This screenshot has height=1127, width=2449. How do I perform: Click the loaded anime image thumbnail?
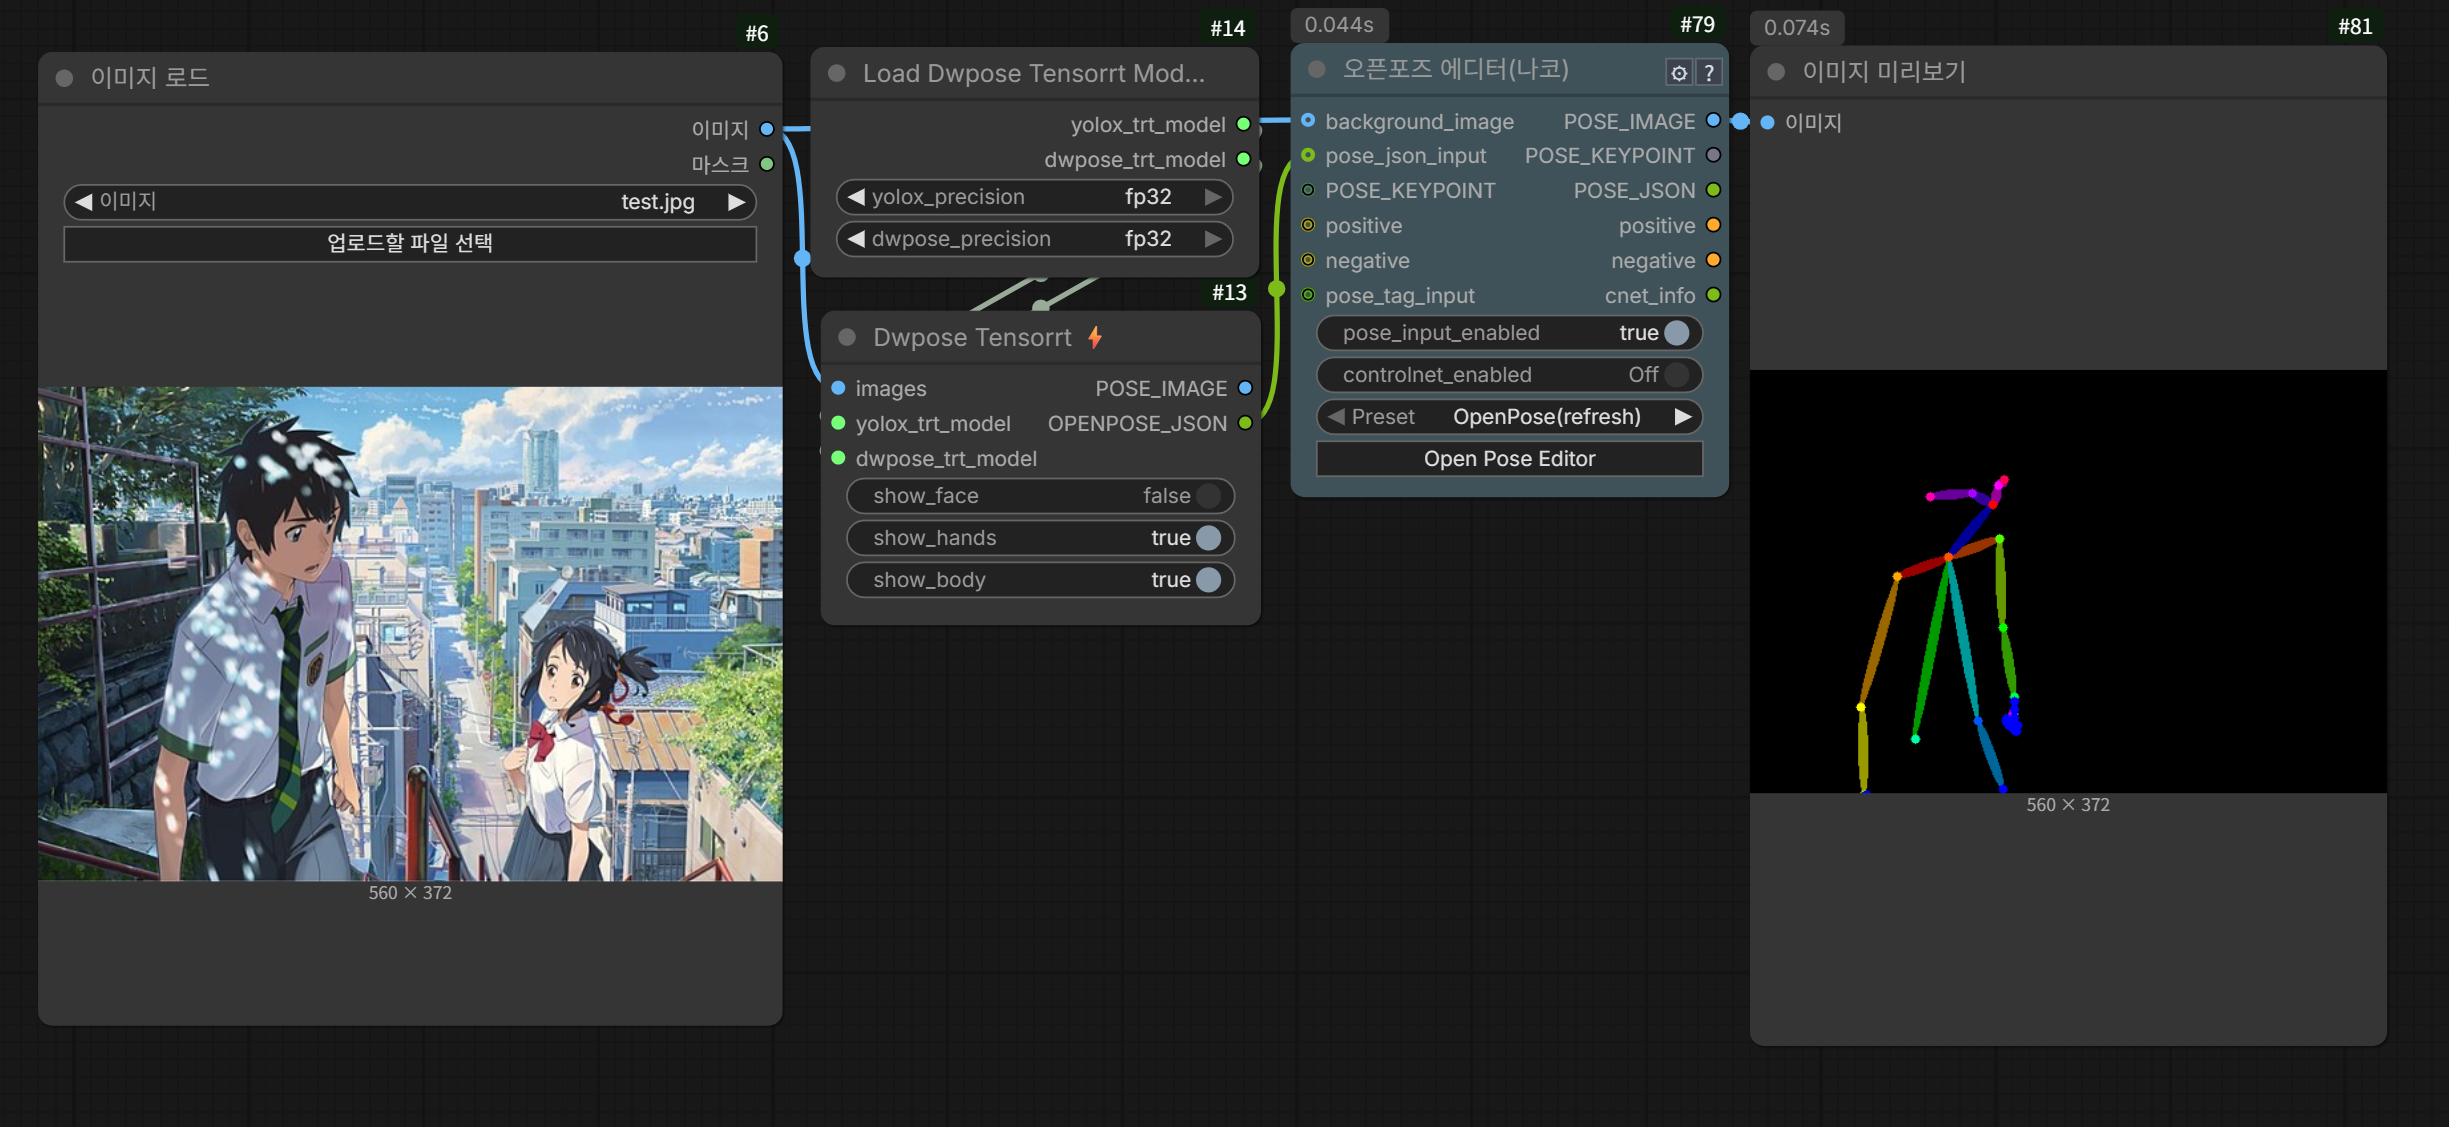point(410,633)
